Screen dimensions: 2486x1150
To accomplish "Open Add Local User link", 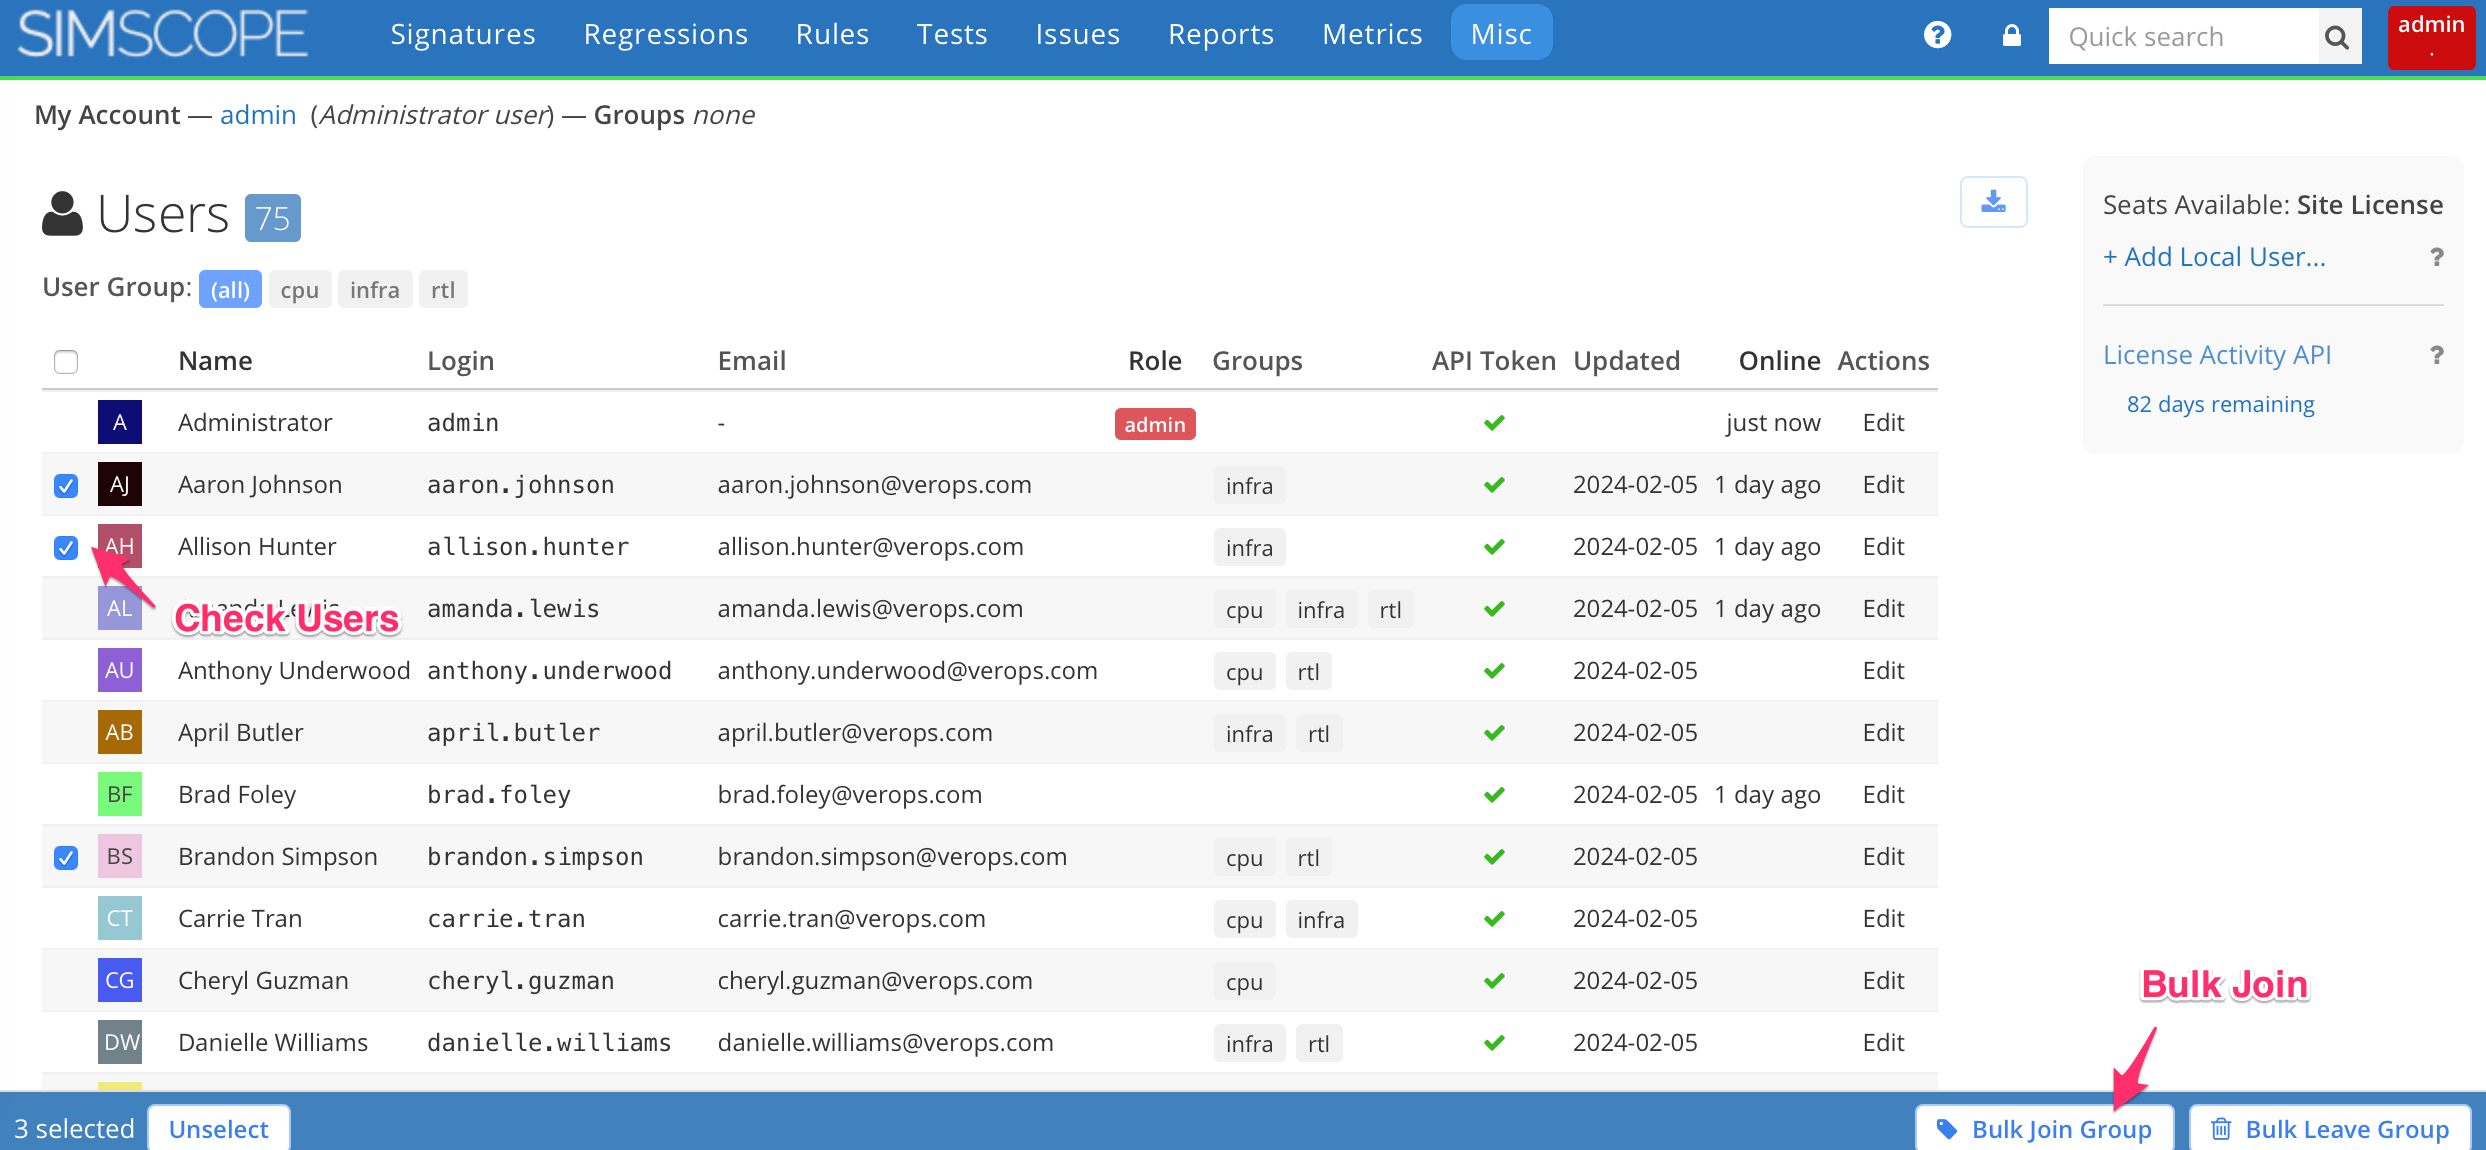I will pyautogui.click(x=2214, y=257).
